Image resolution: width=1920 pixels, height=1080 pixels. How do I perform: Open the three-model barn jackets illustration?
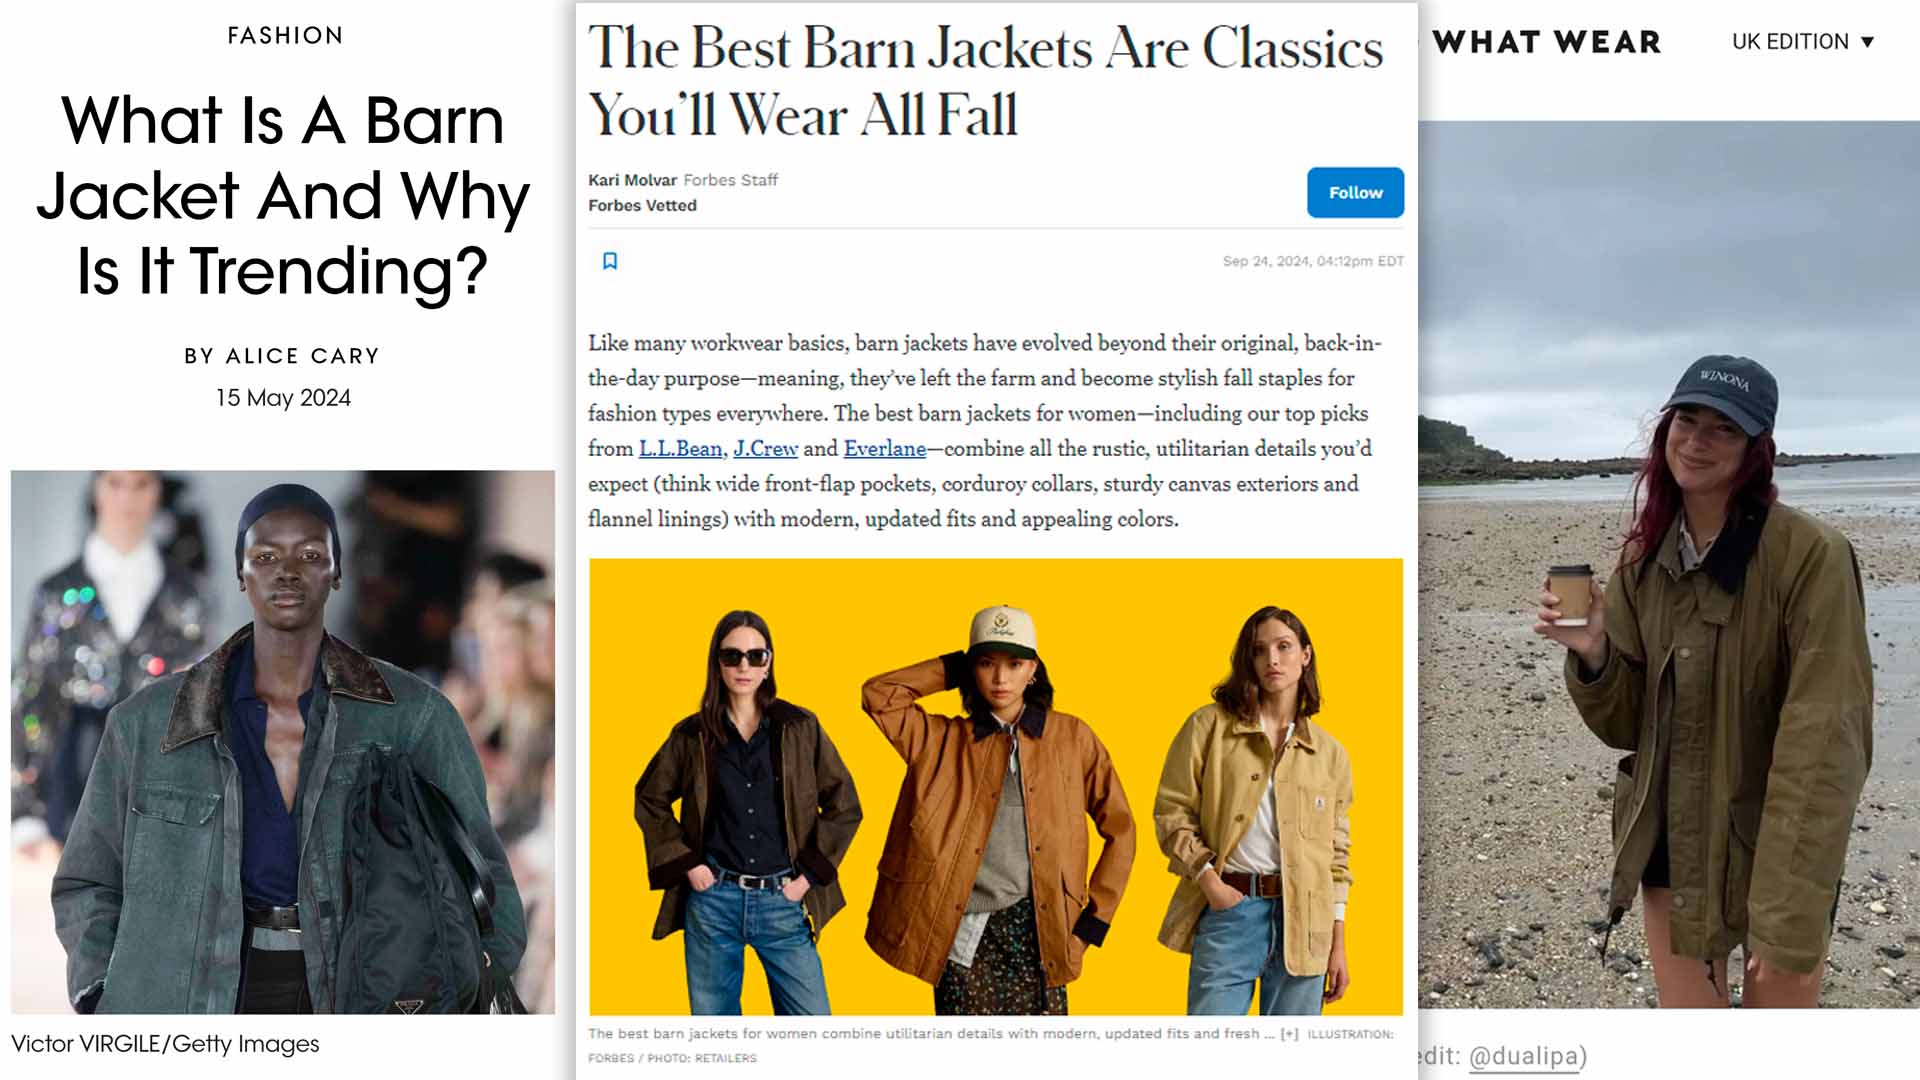click(995, 787)
